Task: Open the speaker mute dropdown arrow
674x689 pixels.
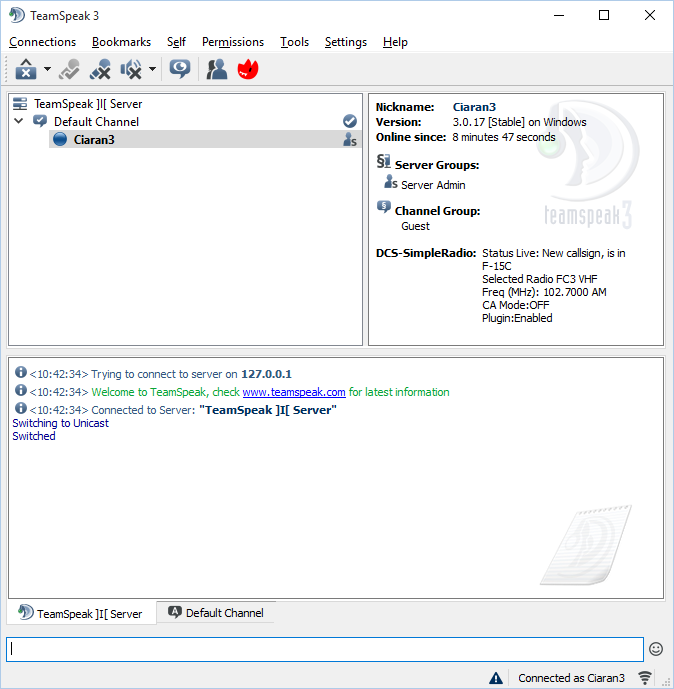Action: tap(152, 69)
